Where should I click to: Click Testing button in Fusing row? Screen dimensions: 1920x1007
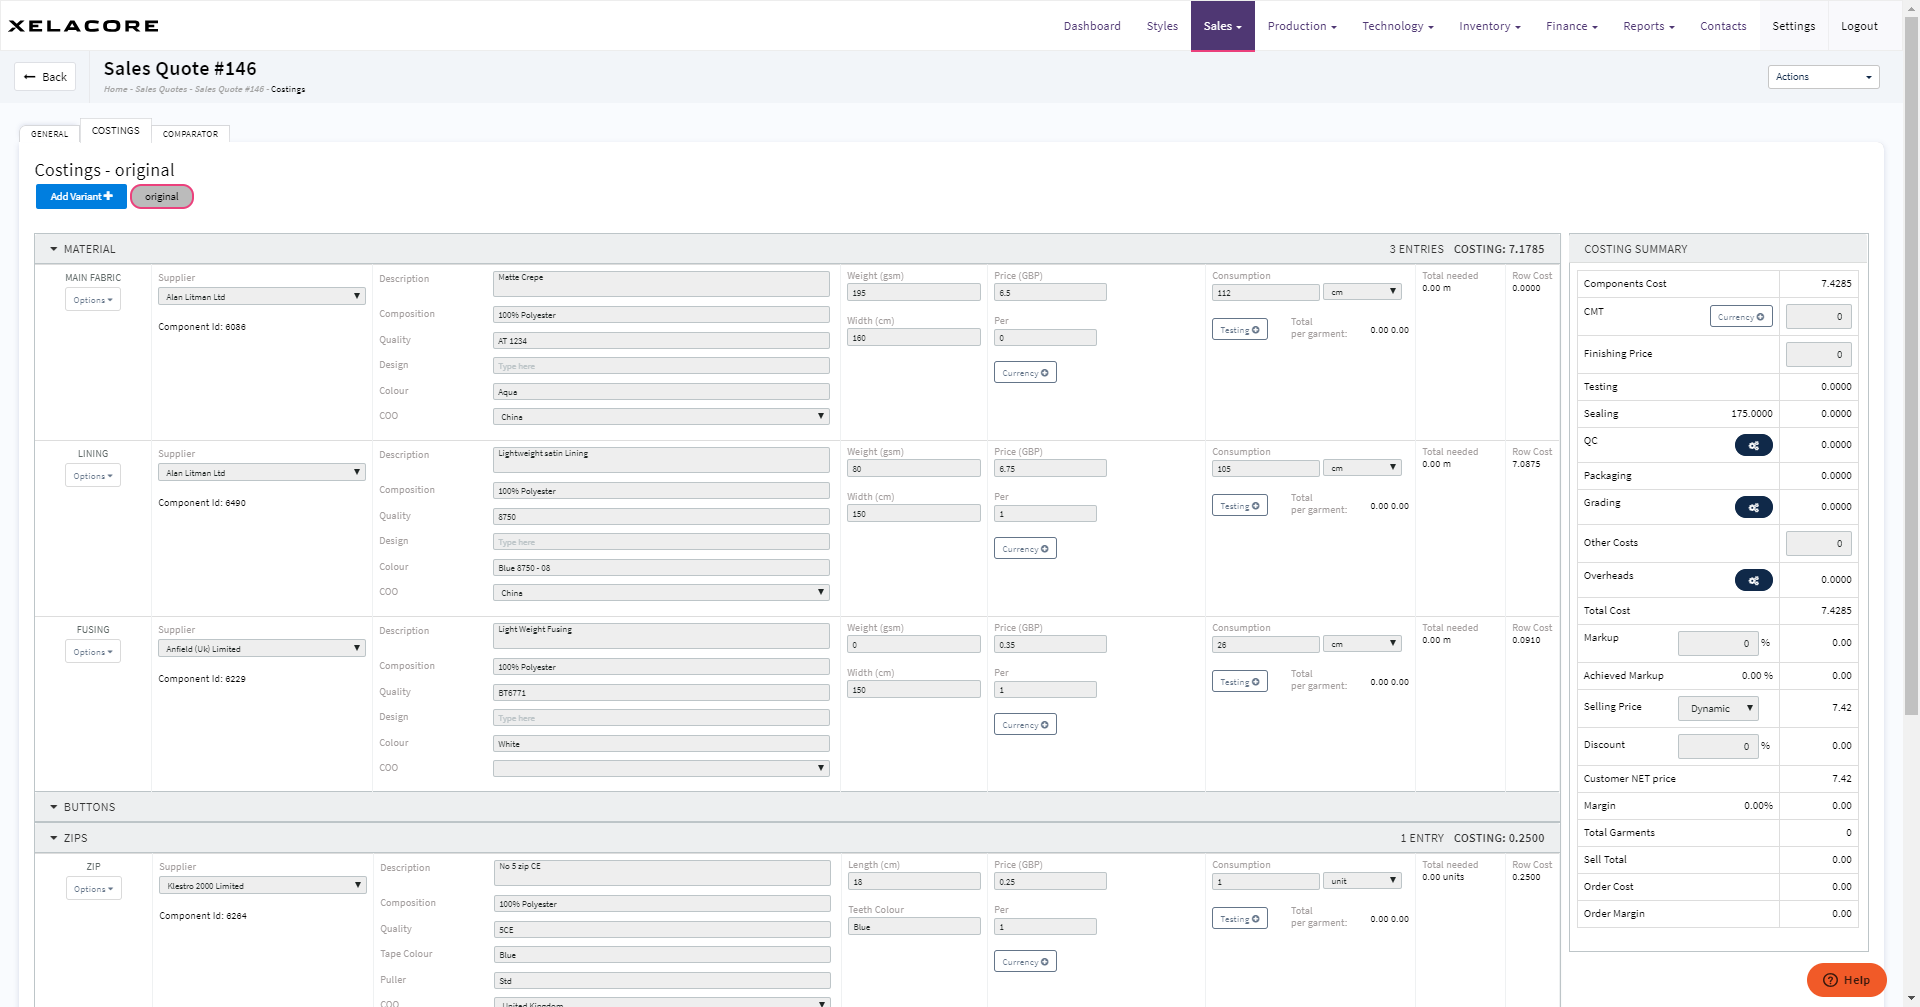tap(1239, 682)
